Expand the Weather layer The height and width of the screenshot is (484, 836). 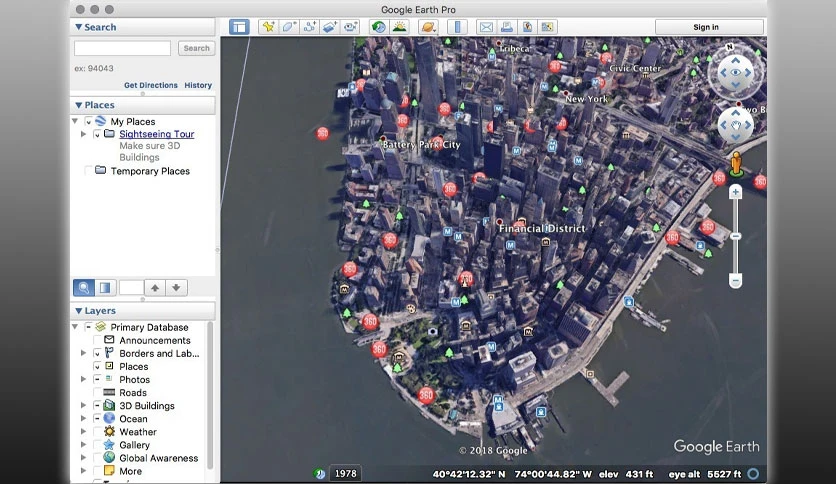pos(83,431)
